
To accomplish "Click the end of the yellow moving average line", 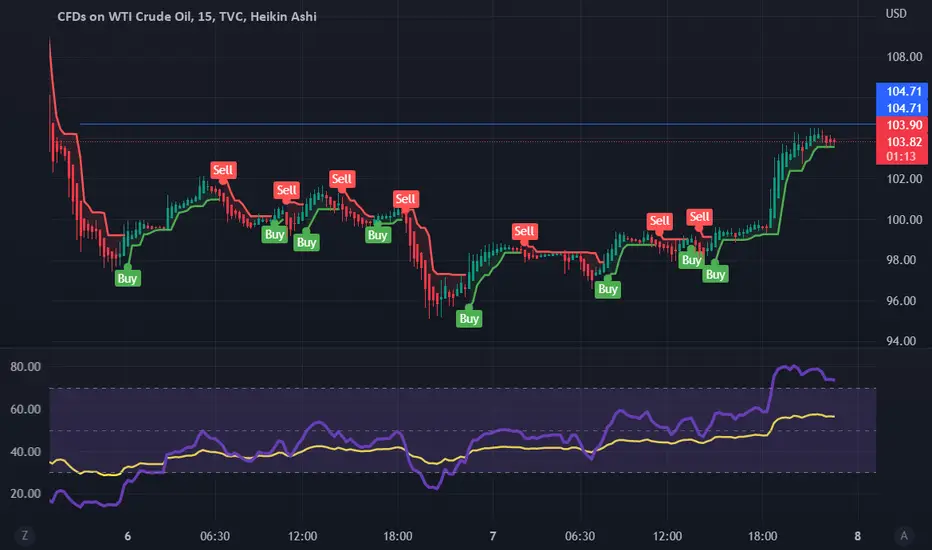I will point(833,416).
